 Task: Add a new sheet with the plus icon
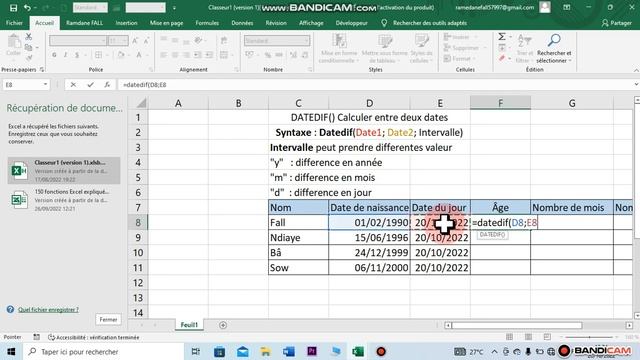coord(223,325)
